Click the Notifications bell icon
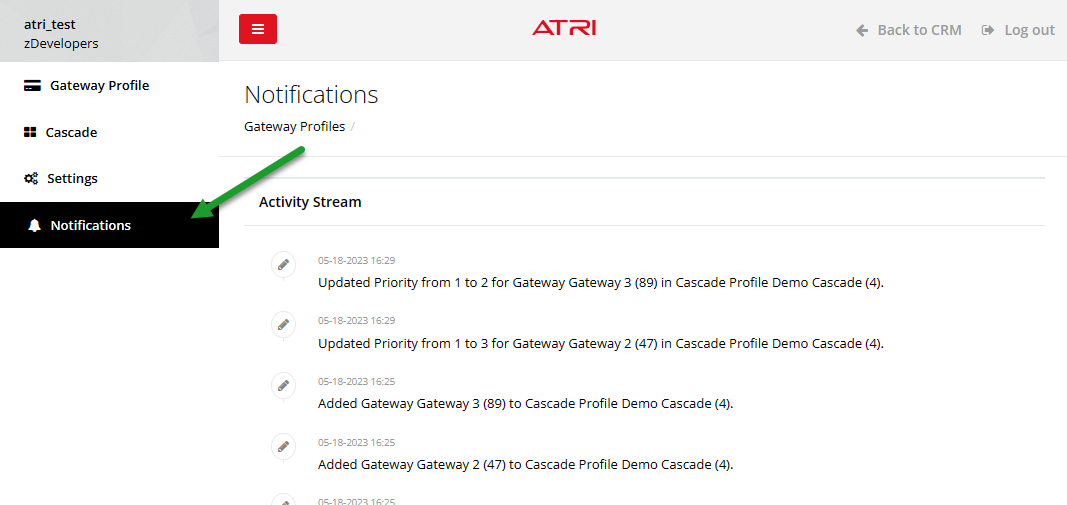The image size is (1067, 505). point(35,226)
